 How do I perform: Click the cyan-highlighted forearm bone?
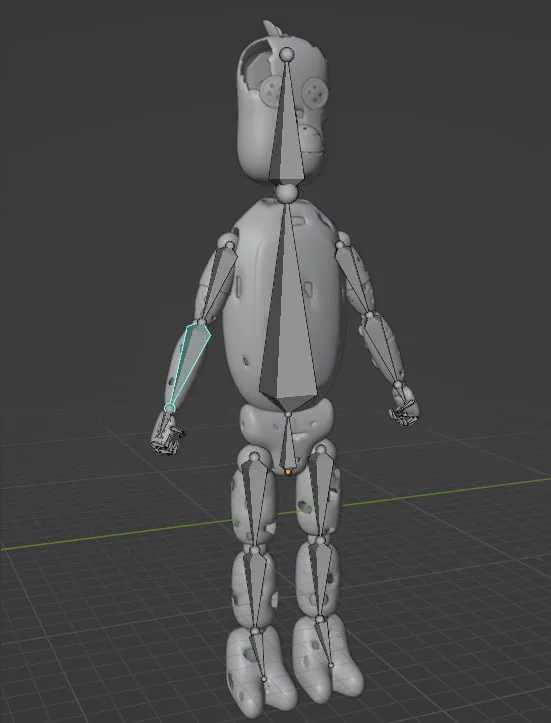pyautogui.click(x=188, y=363)
